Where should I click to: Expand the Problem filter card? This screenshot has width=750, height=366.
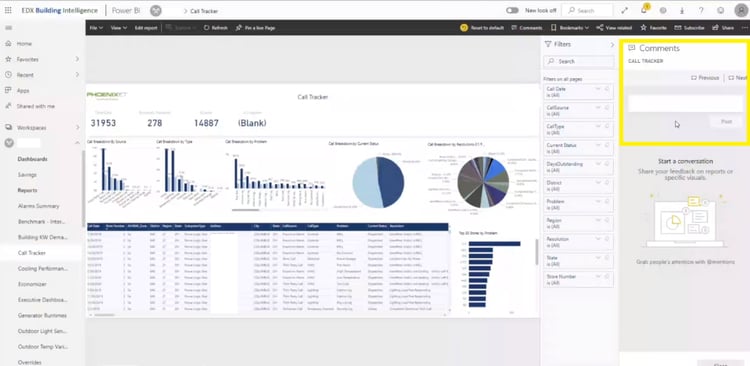tap(598, 201)
